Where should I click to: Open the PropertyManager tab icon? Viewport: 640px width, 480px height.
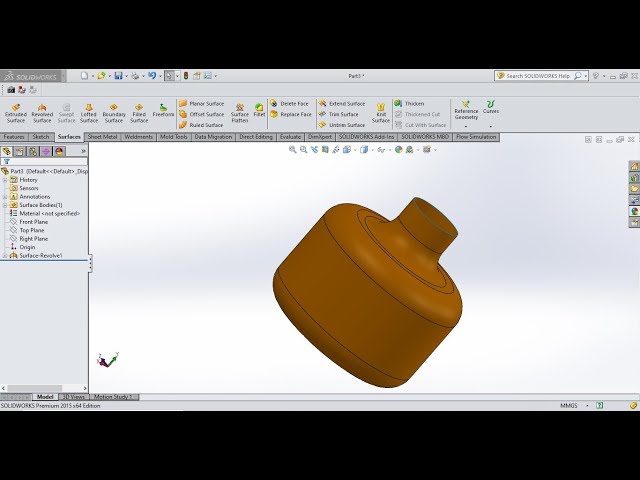19,151
